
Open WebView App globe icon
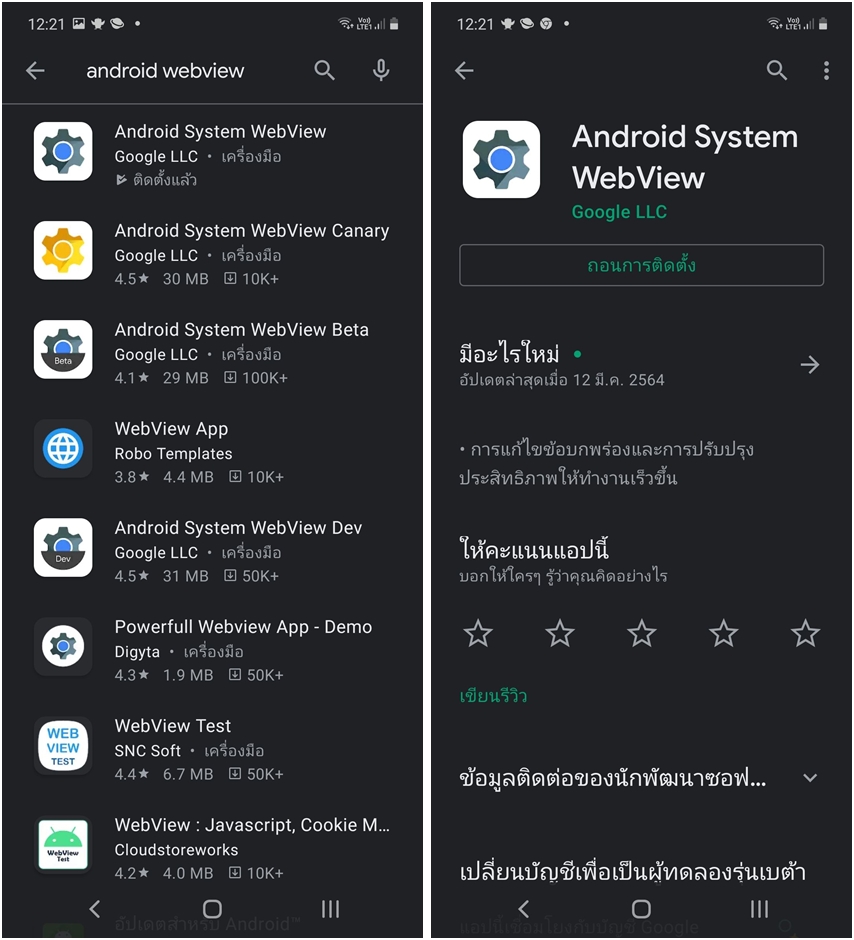[x=63, y=448]
